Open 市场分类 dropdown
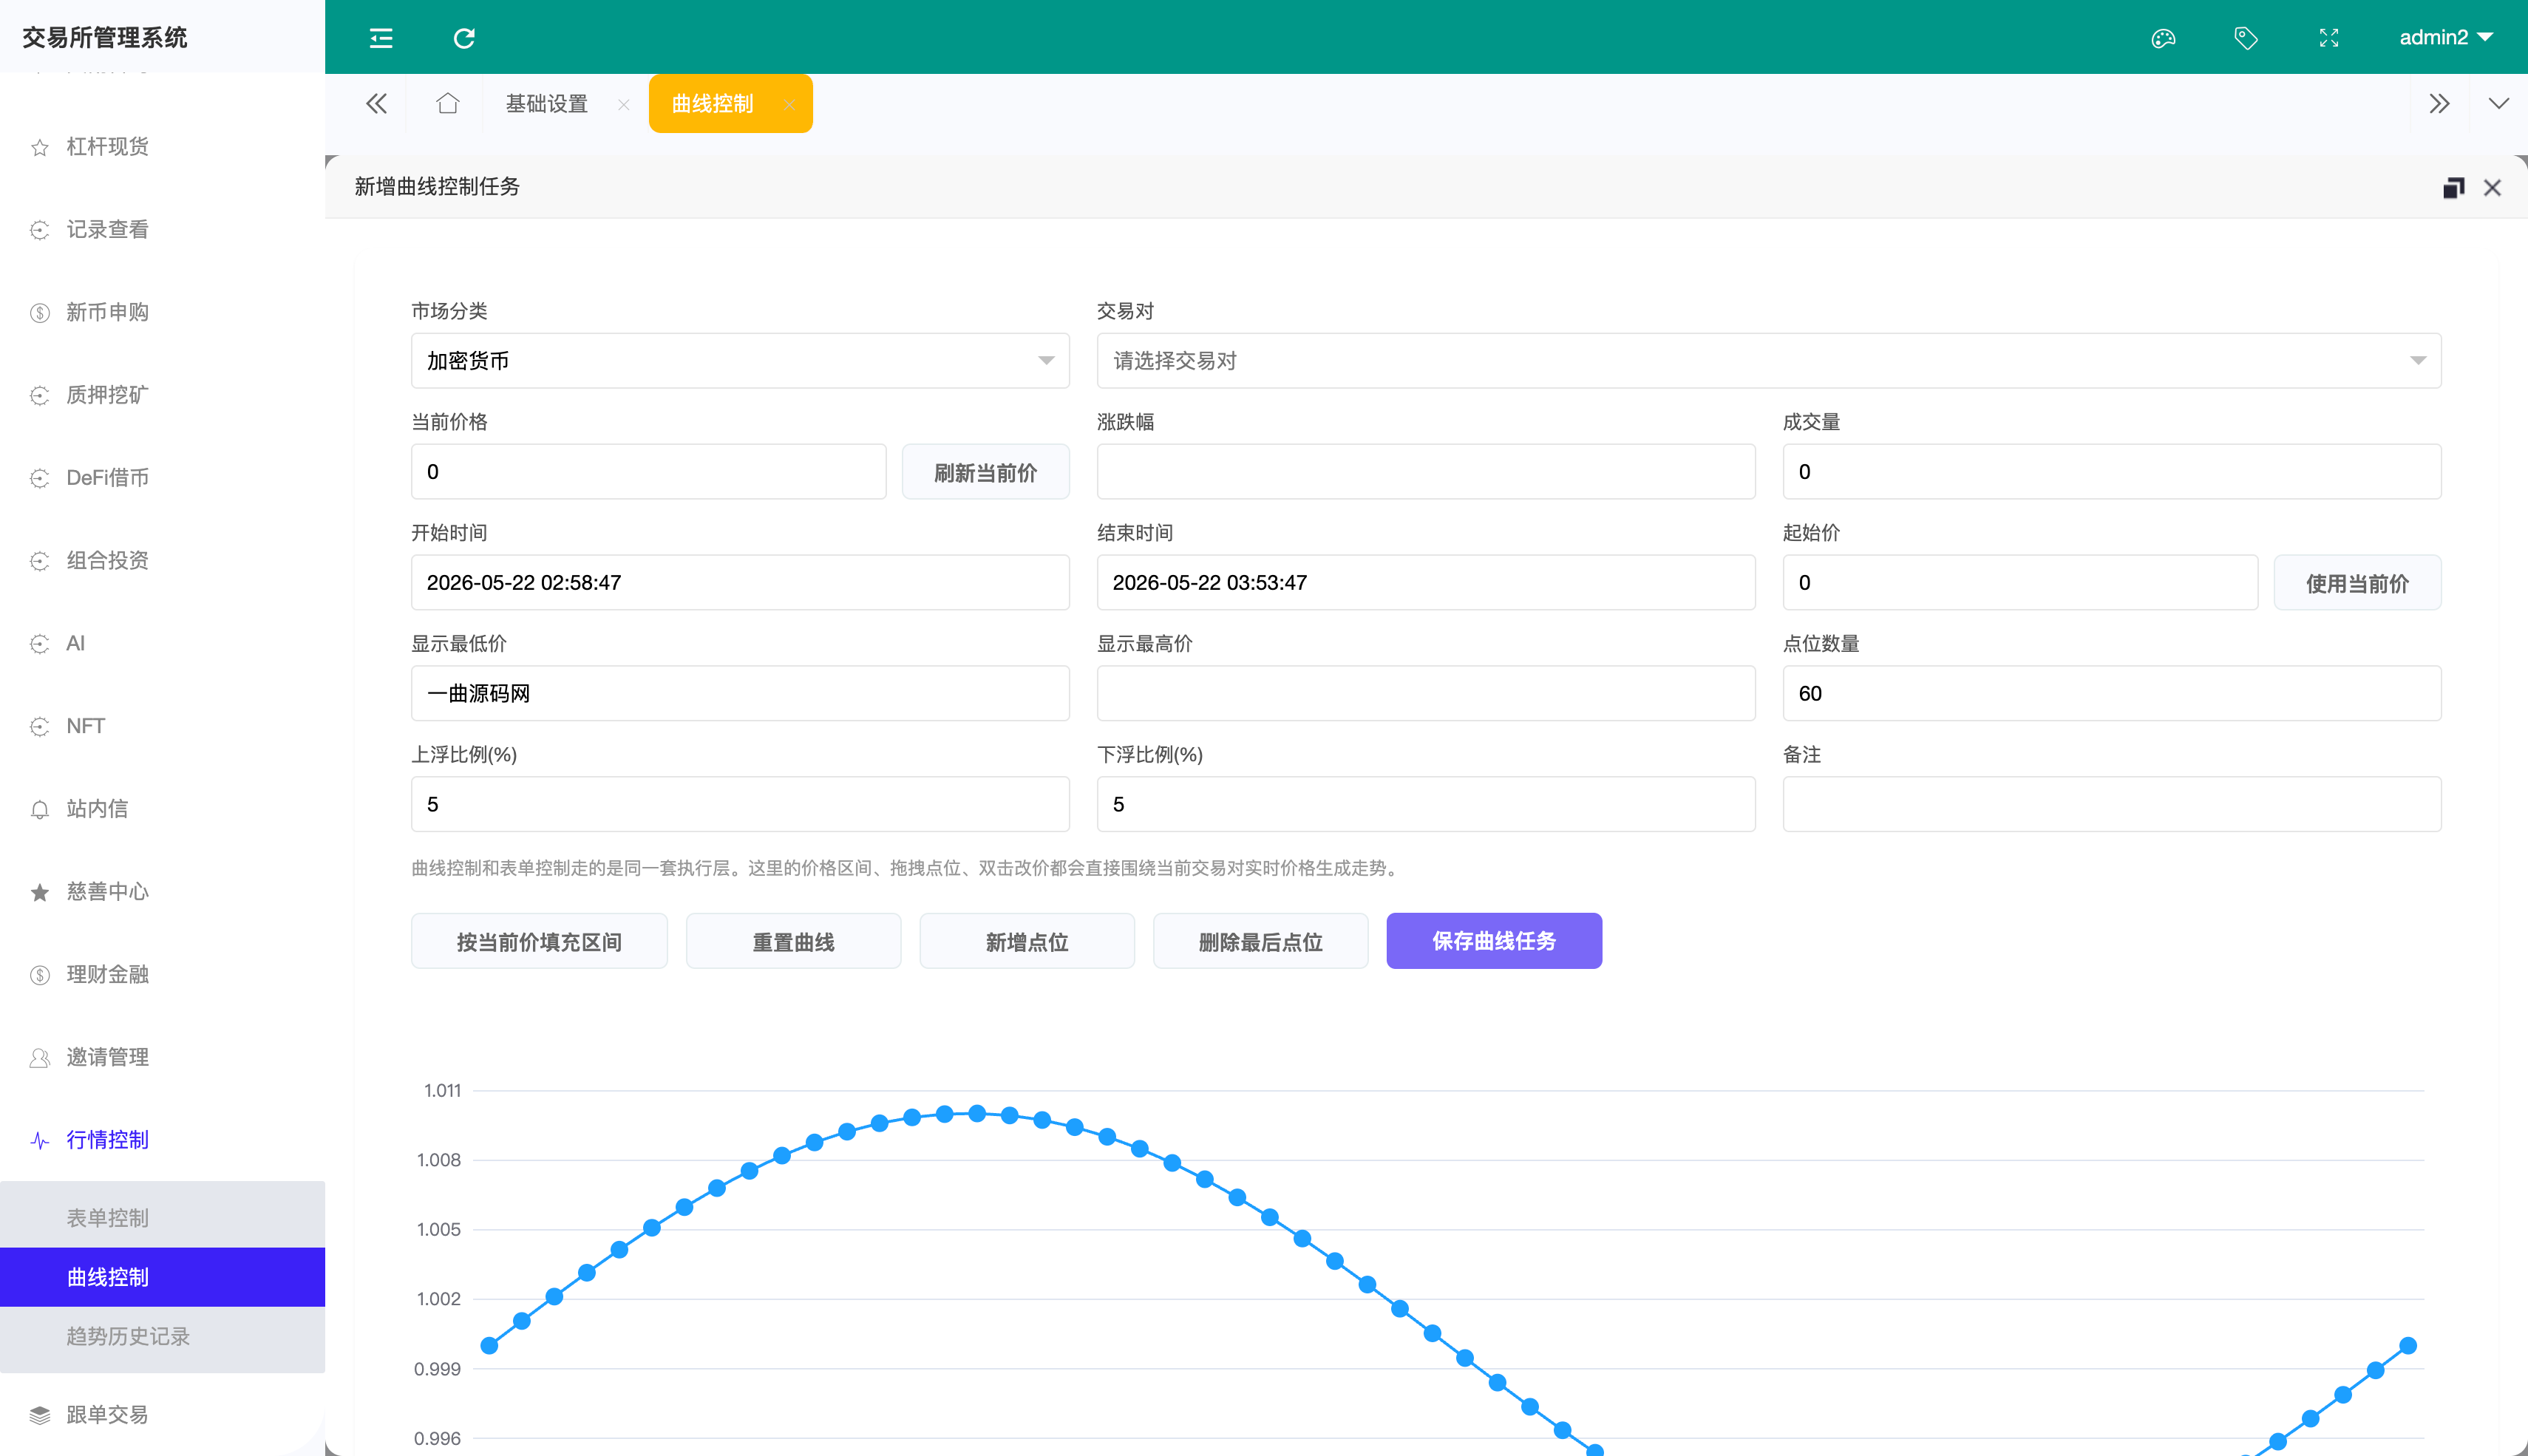This screenshot has width=2528, height=1456. pyautogui.click(x=740, y=360)
